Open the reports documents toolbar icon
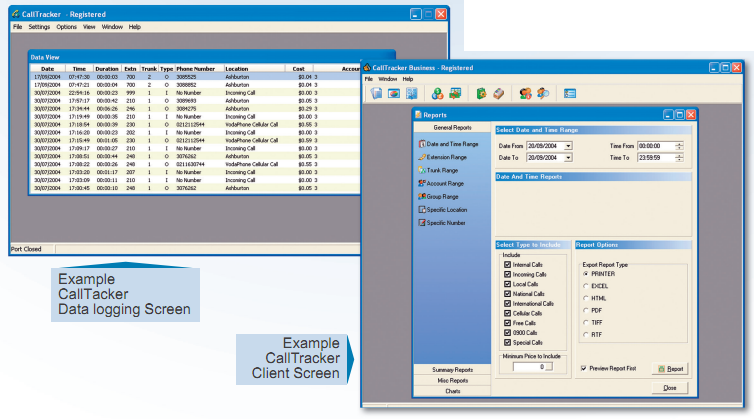This screenshot has width=754, height=419. 376,93
